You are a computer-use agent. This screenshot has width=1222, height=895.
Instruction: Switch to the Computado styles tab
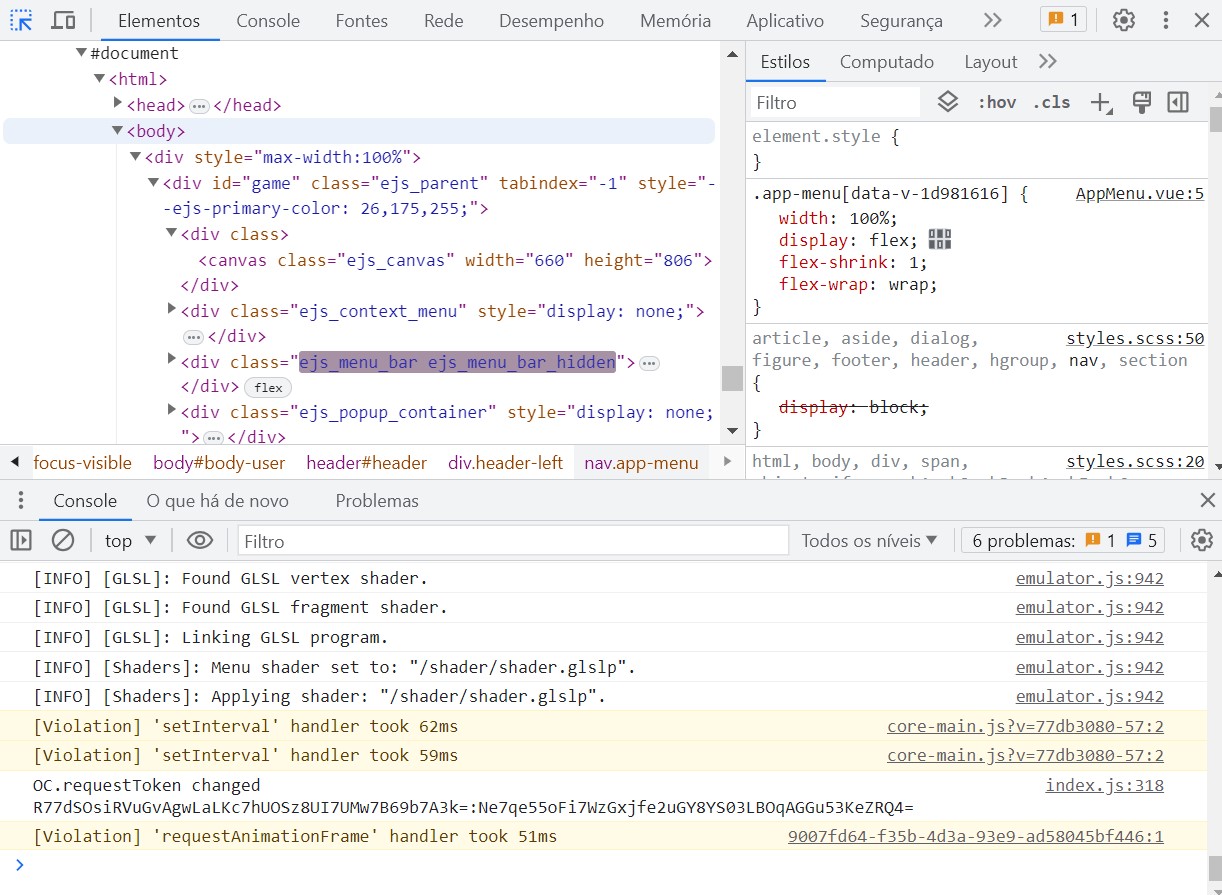coord(886,61)
